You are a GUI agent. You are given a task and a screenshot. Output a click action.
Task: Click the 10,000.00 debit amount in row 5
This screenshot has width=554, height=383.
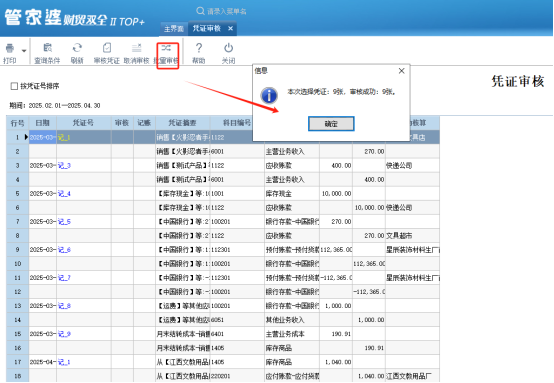point(336,194)
